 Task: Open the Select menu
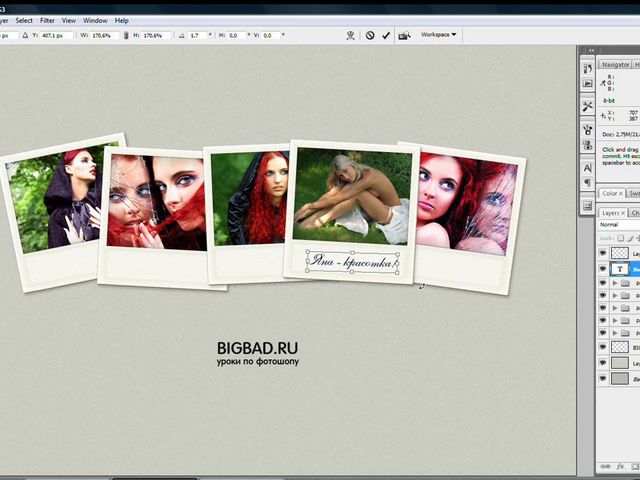24,20
